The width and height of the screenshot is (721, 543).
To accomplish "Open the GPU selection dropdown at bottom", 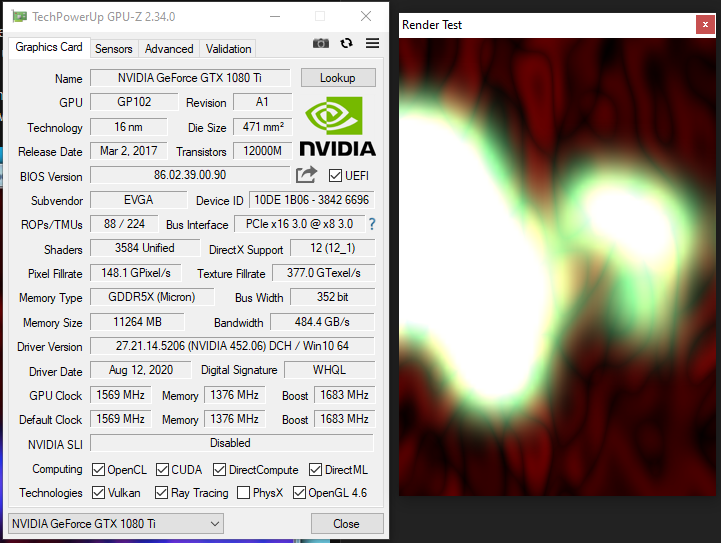I will tap(116, 524).
